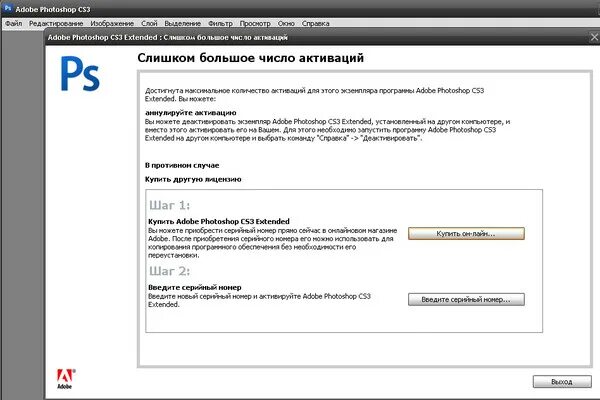600x400 pixels.
Task: Open the Слой menu
Action: tap(149, 23)
